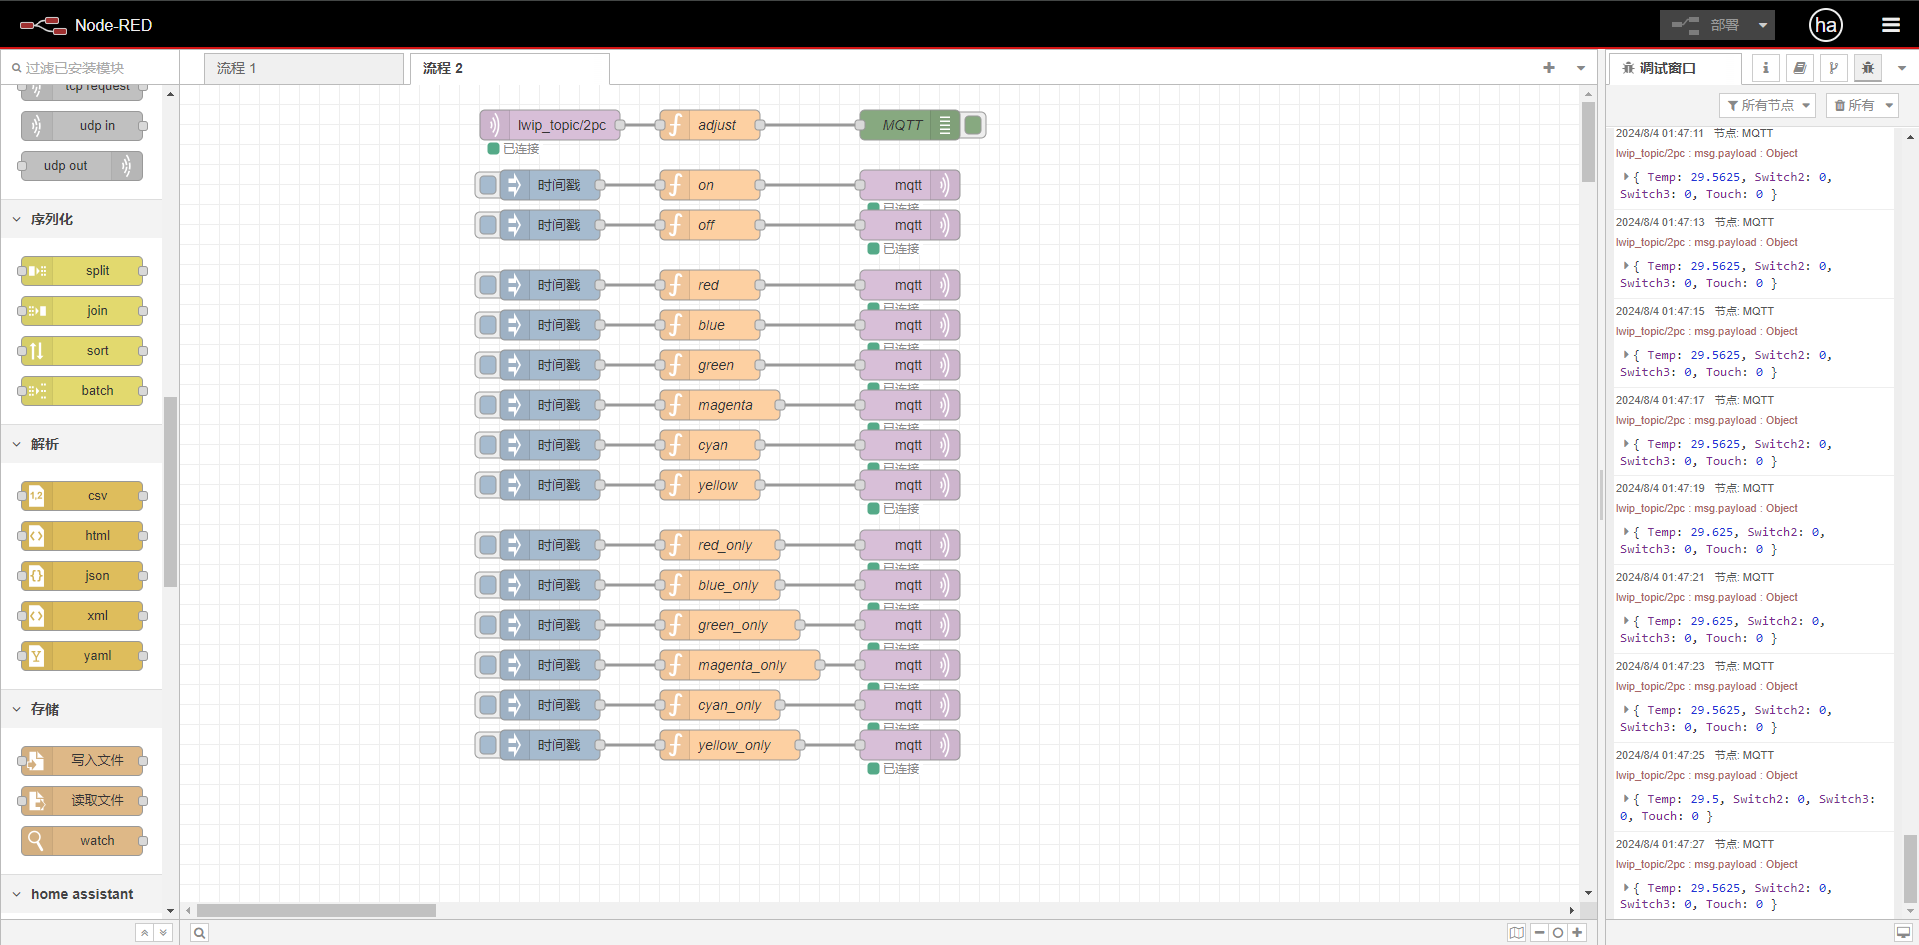Open the help book sidebar tab
The image size is (1919, 945).
(1799, 68)
